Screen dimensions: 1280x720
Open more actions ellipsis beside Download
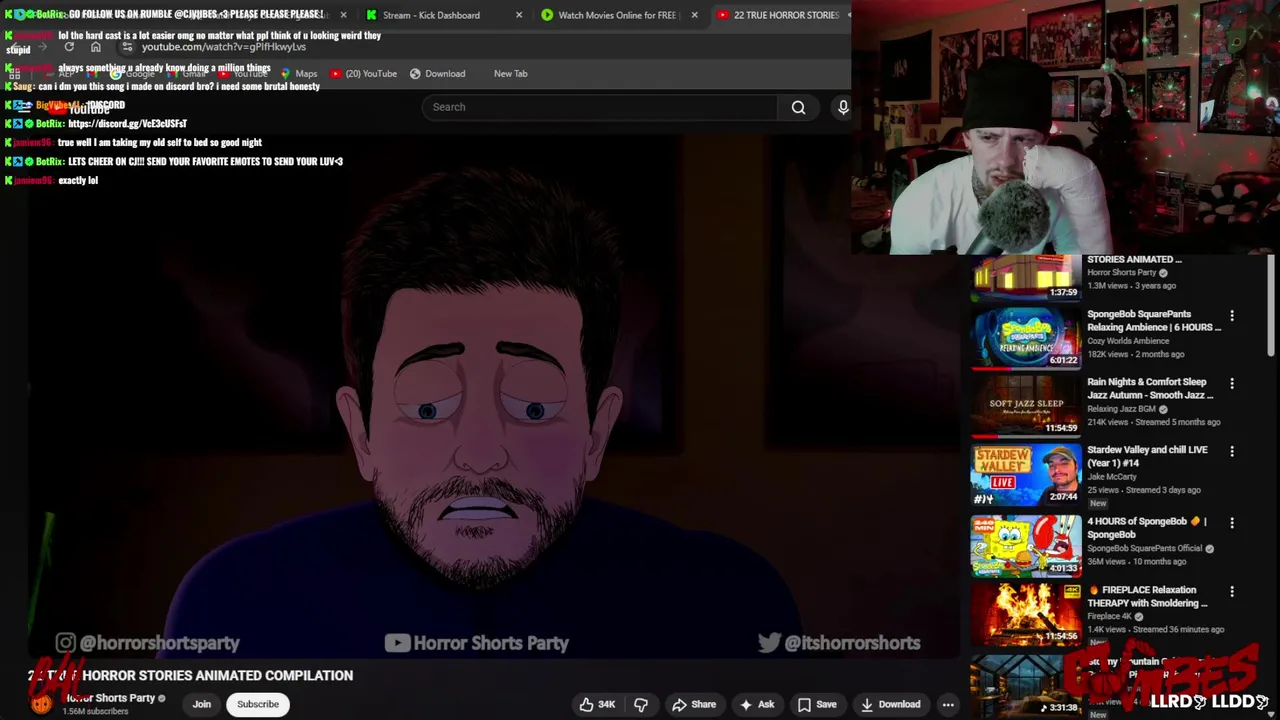[948, 704]
